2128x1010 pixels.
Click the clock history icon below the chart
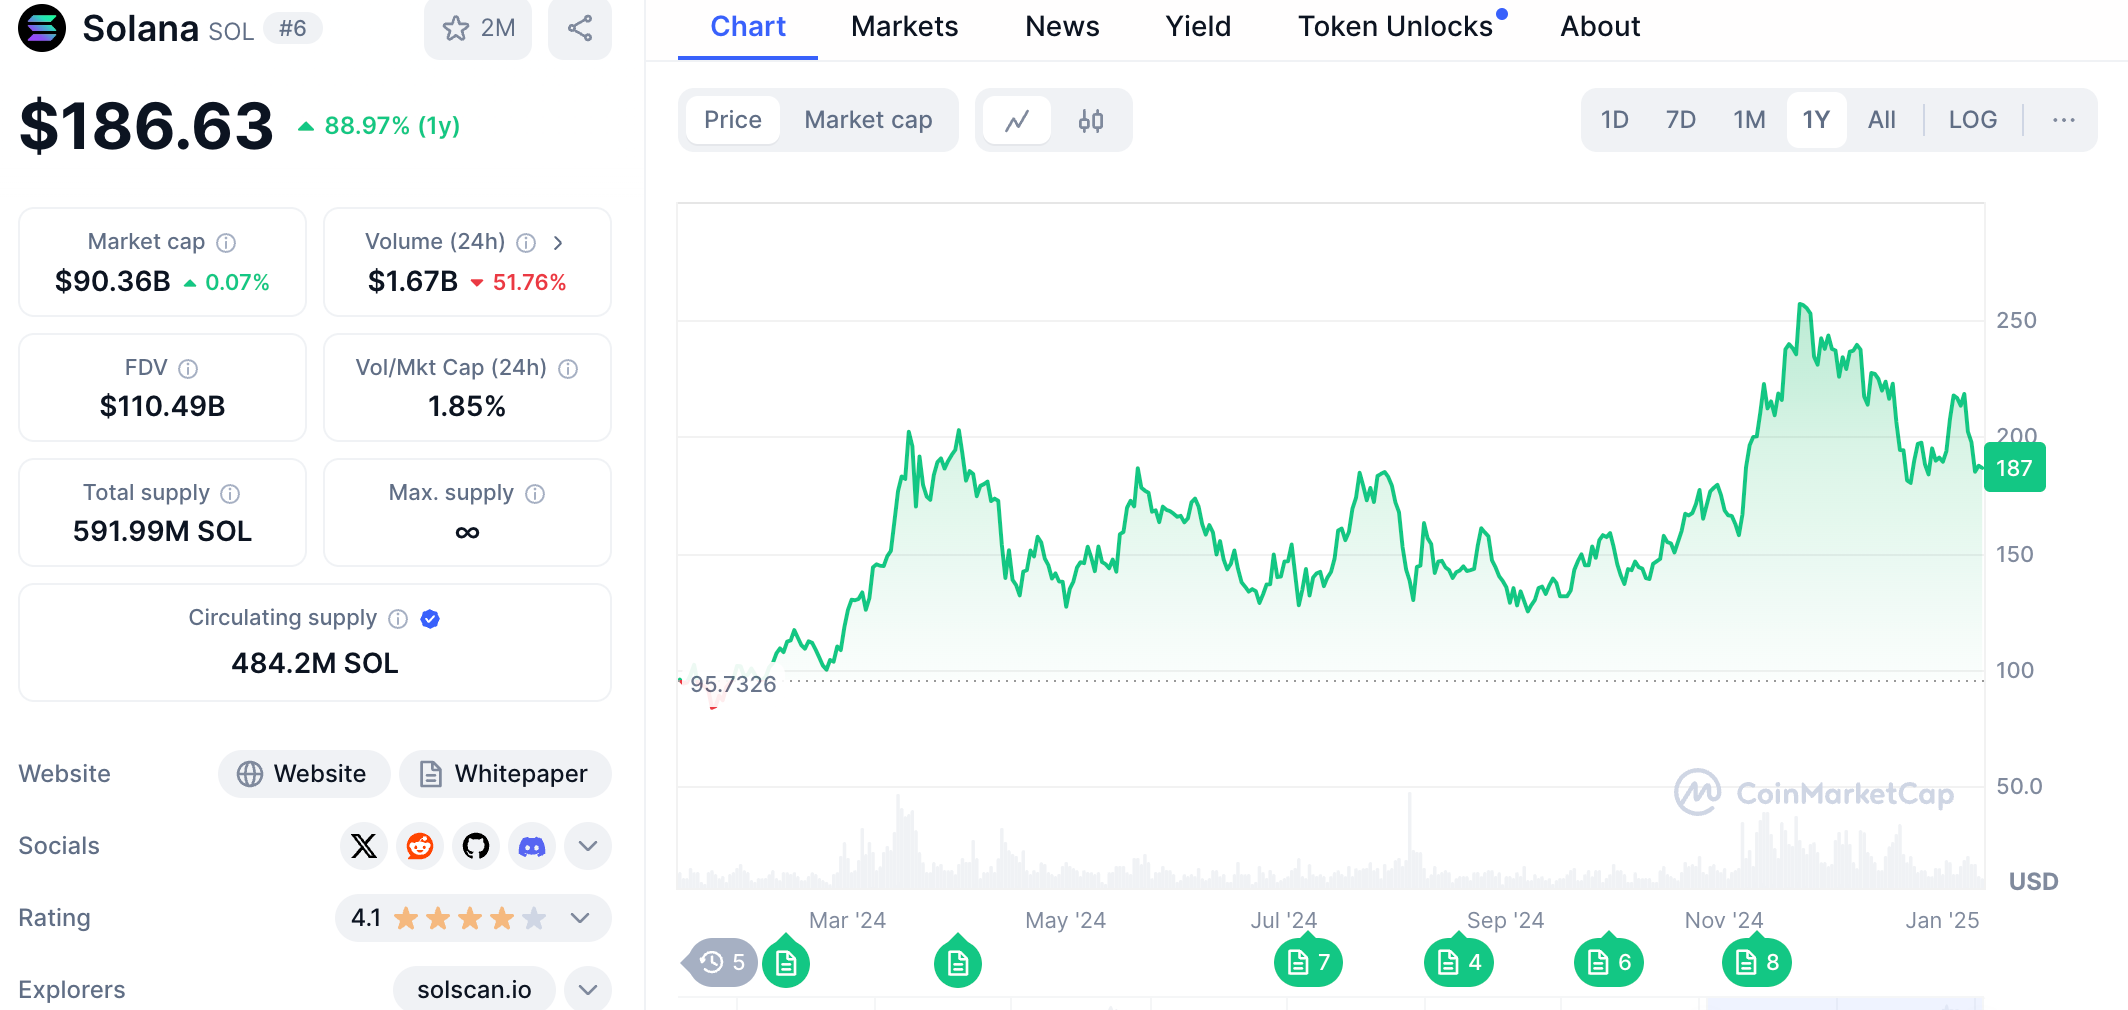711,962
